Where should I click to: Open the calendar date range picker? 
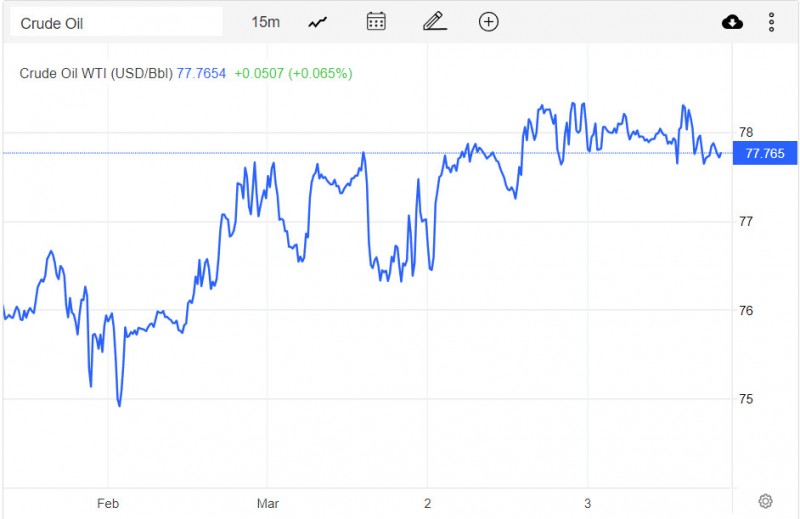point(376,22)
